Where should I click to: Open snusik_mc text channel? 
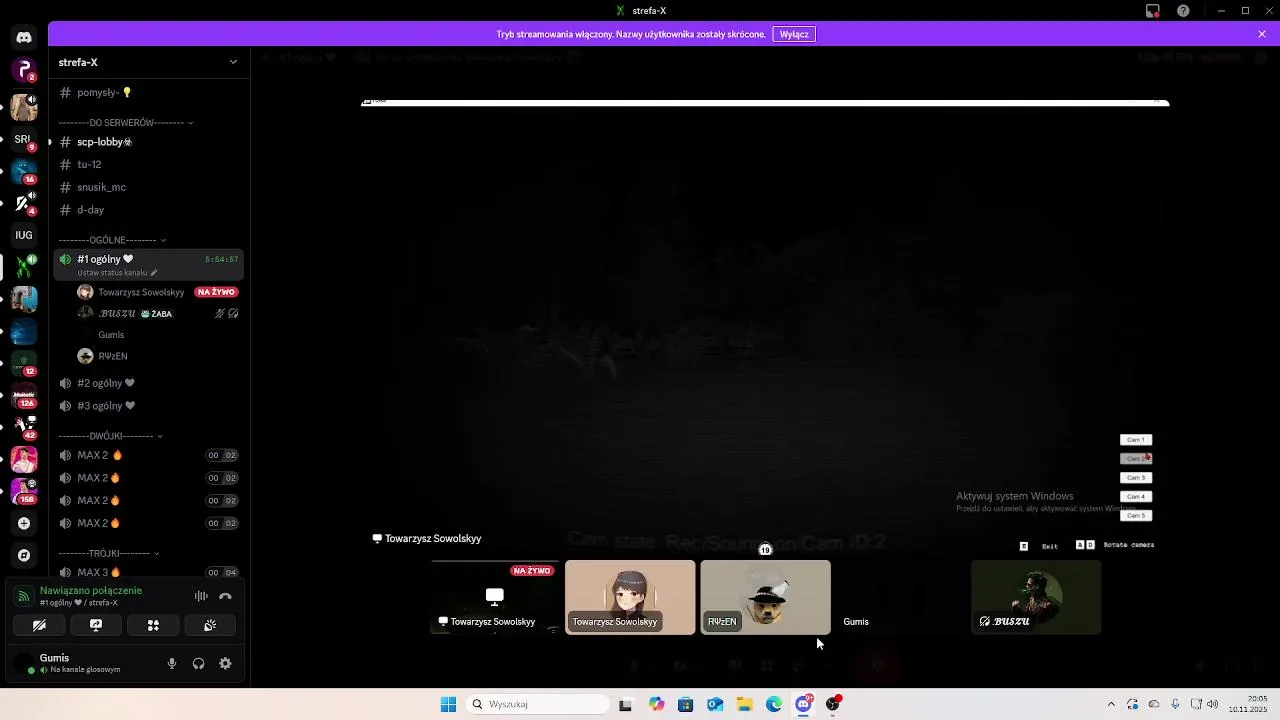click(148, 187)
